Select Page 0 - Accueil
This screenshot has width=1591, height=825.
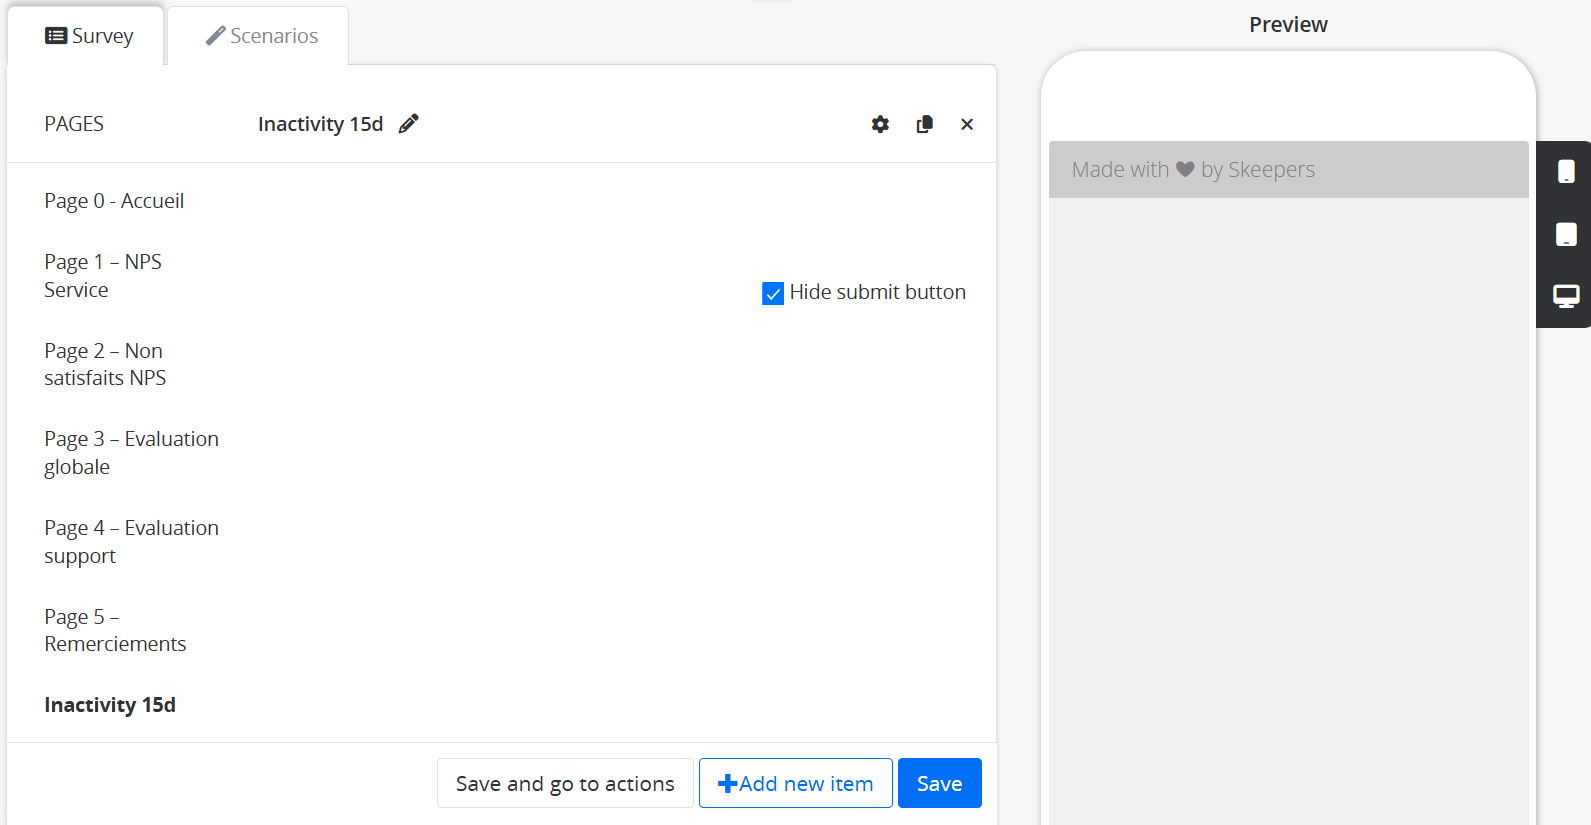[114, 201]
